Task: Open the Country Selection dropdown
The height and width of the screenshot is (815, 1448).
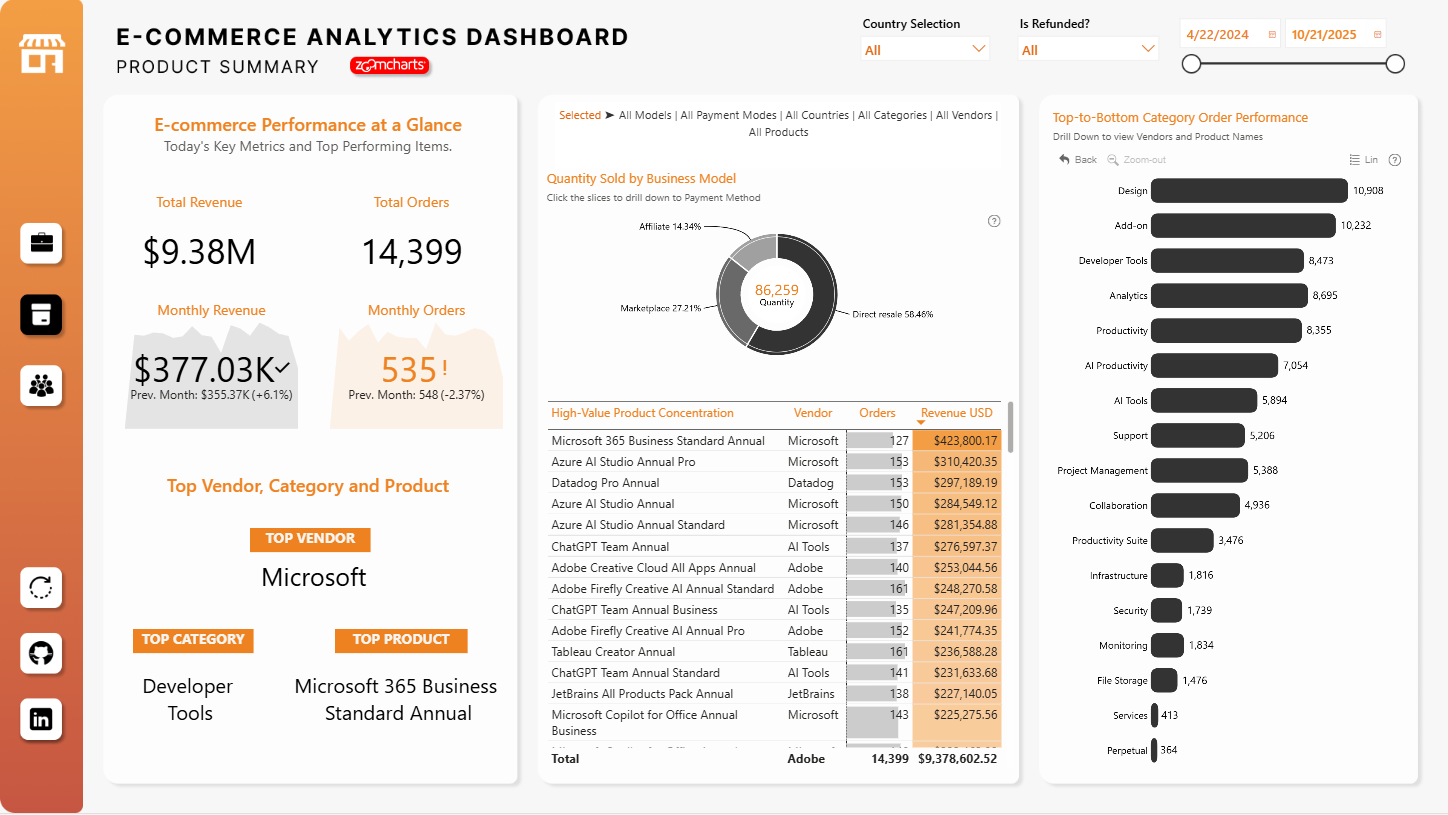Action: (925, 49)
